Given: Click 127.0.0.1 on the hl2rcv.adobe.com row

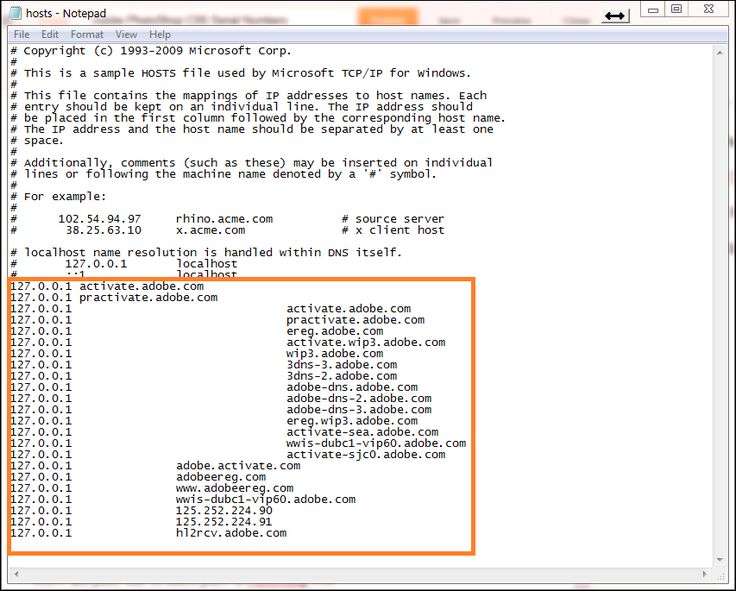Looking at the screenshot, I should pos(41,533).
